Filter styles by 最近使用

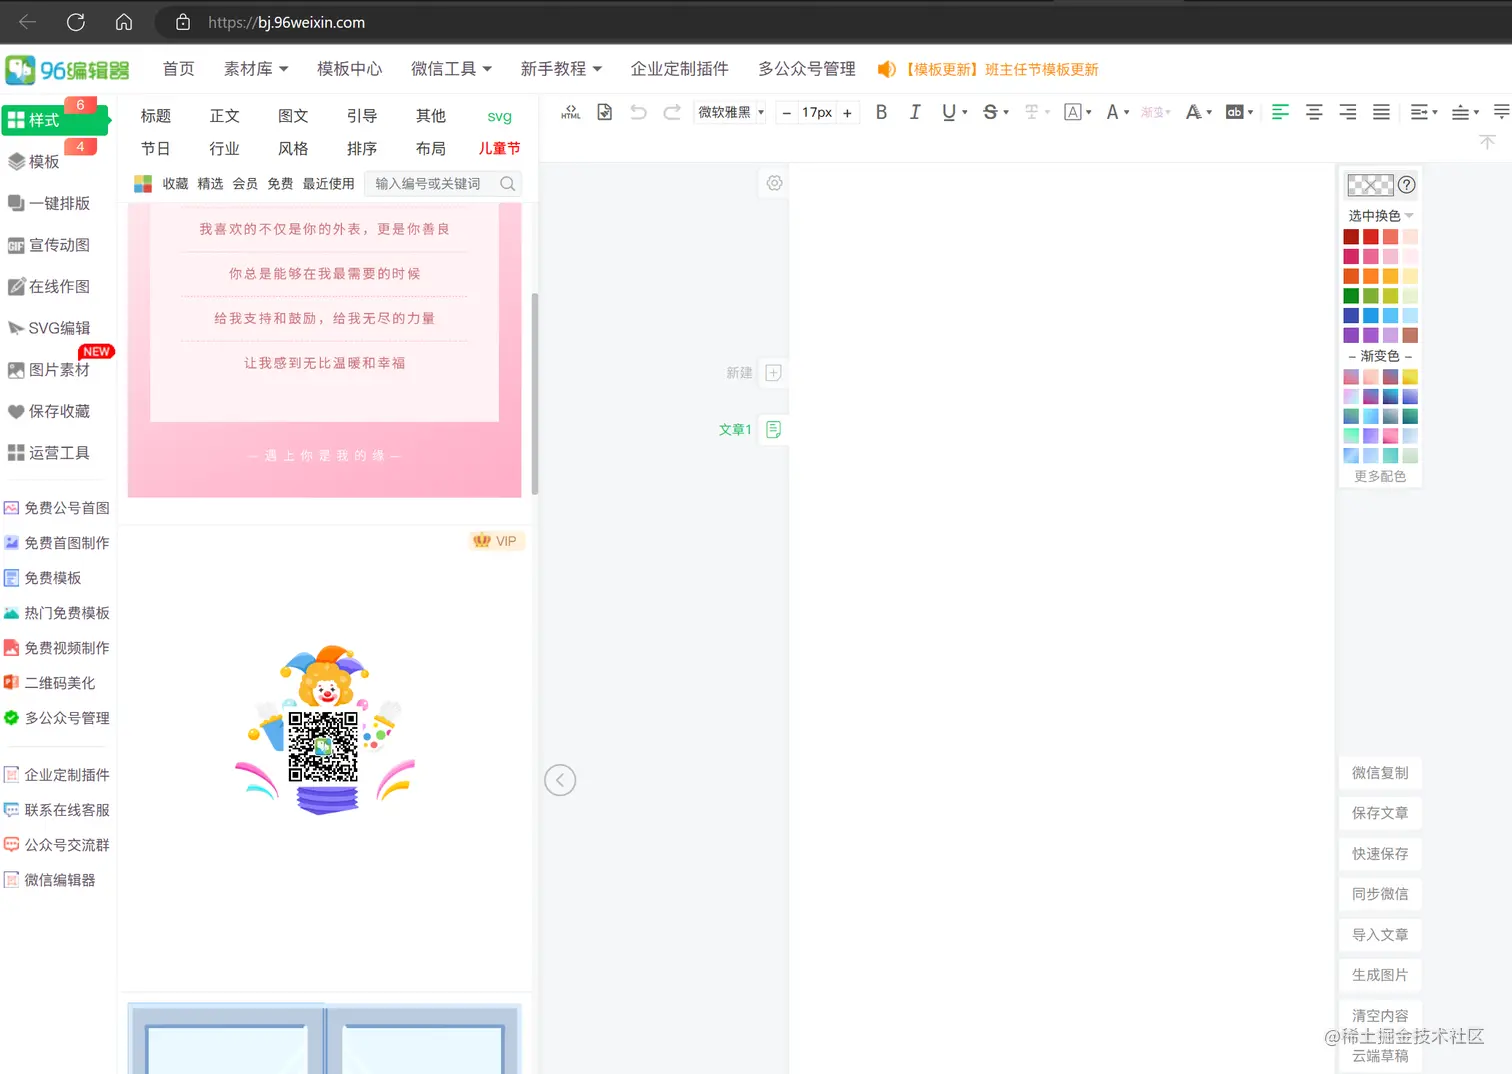coord(329,184)
